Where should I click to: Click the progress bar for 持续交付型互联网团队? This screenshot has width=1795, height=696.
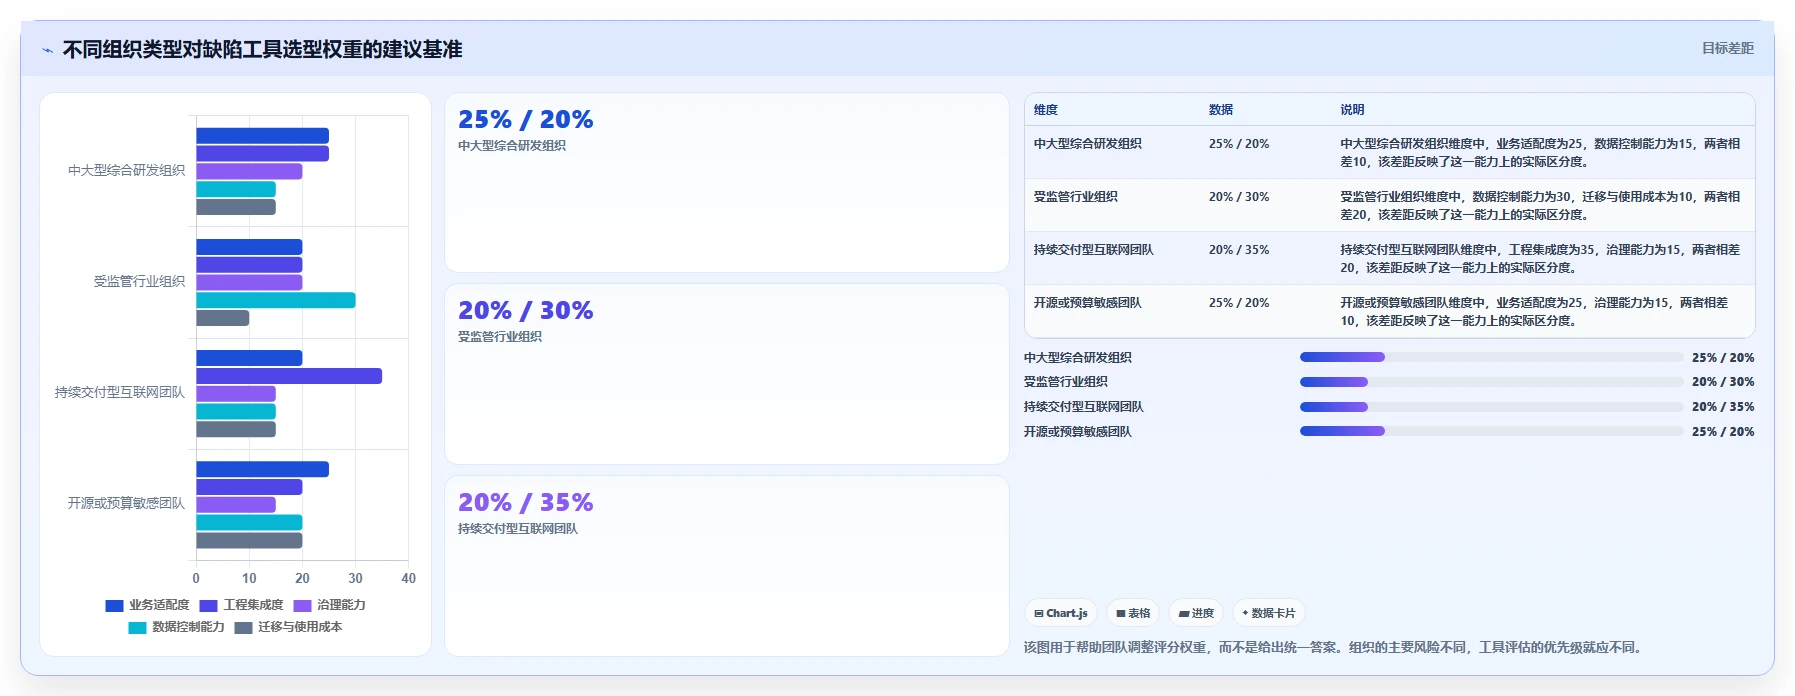[1491, 407]
